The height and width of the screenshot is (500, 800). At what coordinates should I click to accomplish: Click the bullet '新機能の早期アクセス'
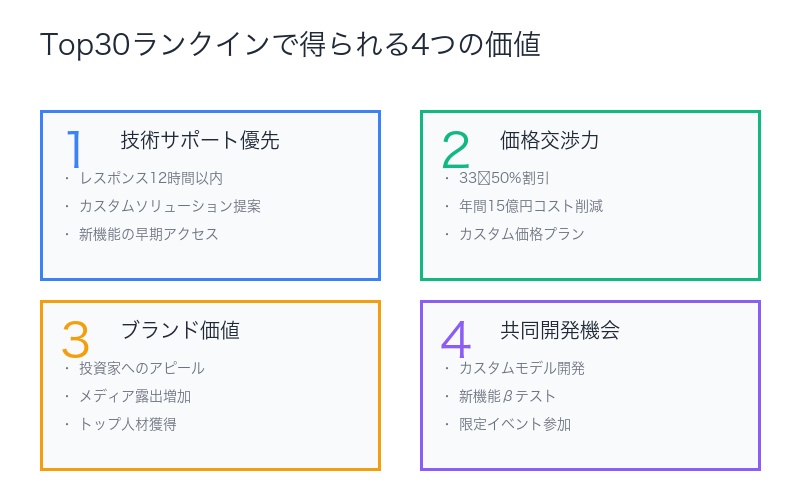(149, 234)
